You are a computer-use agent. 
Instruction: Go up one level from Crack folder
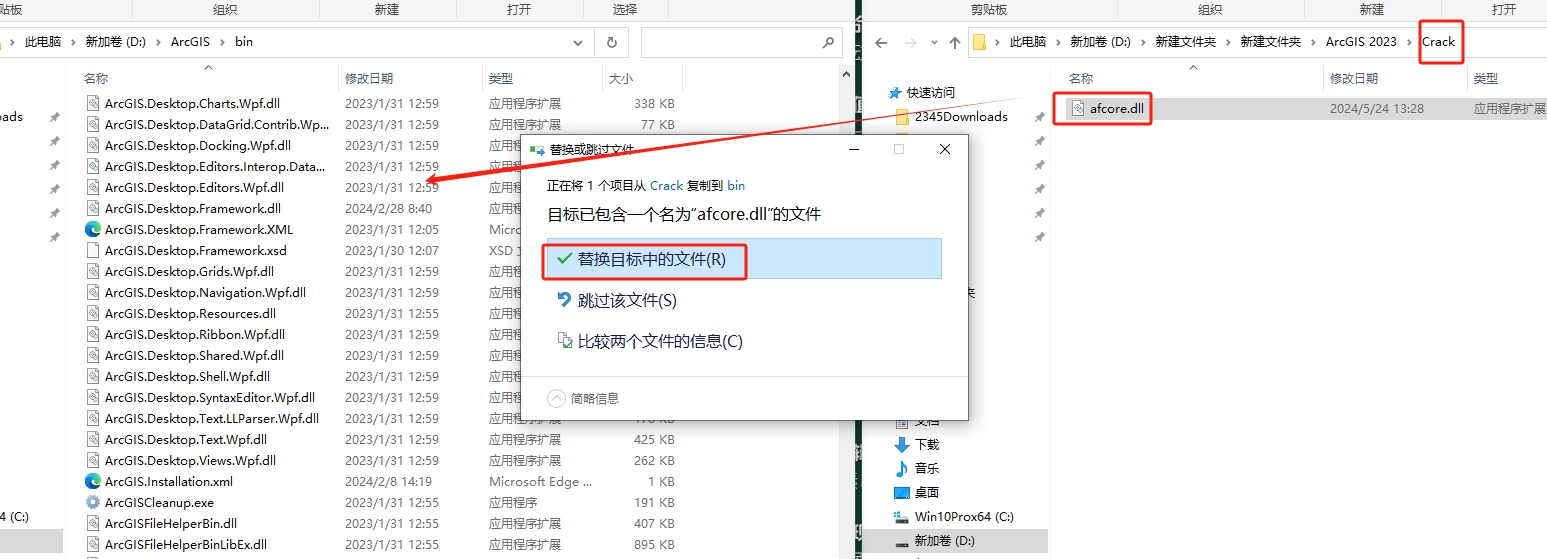coord(955,42)
